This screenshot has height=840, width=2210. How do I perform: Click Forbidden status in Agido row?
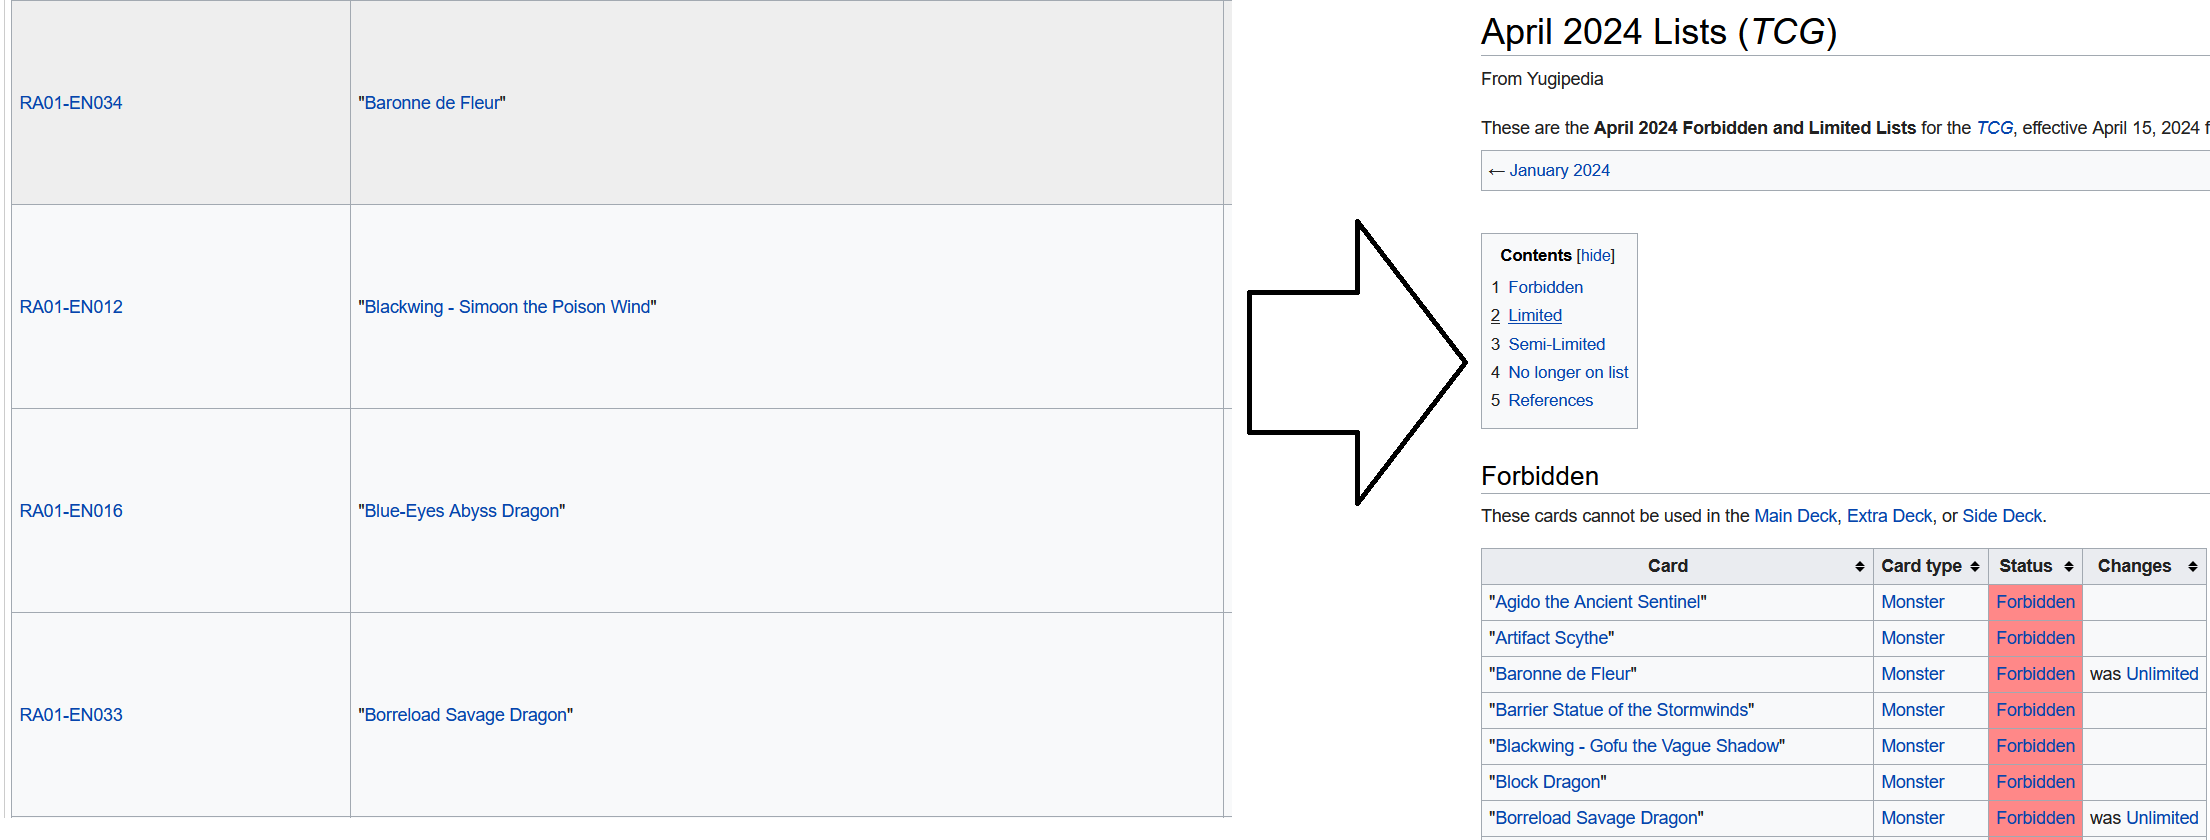(x=2036, y=602)
